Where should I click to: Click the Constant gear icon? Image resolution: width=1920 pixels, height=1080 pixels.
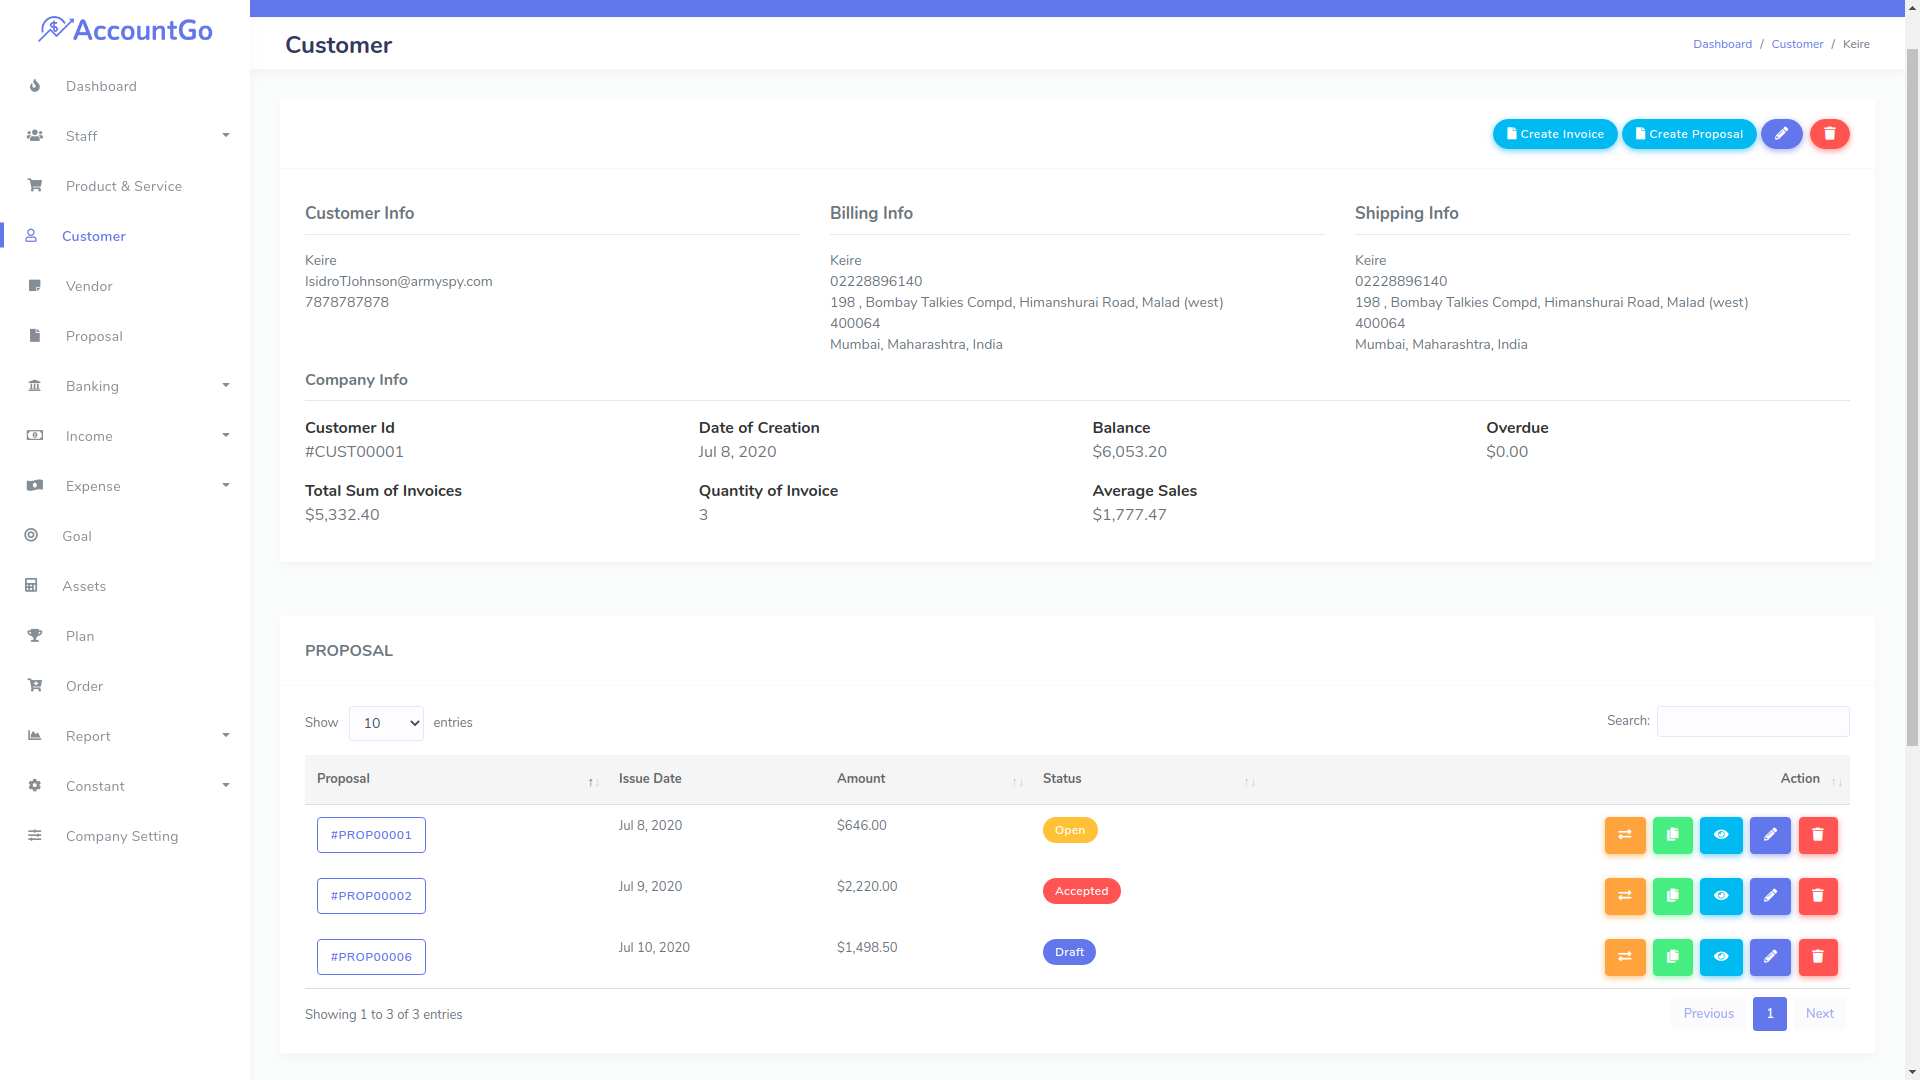pos(35,786)
